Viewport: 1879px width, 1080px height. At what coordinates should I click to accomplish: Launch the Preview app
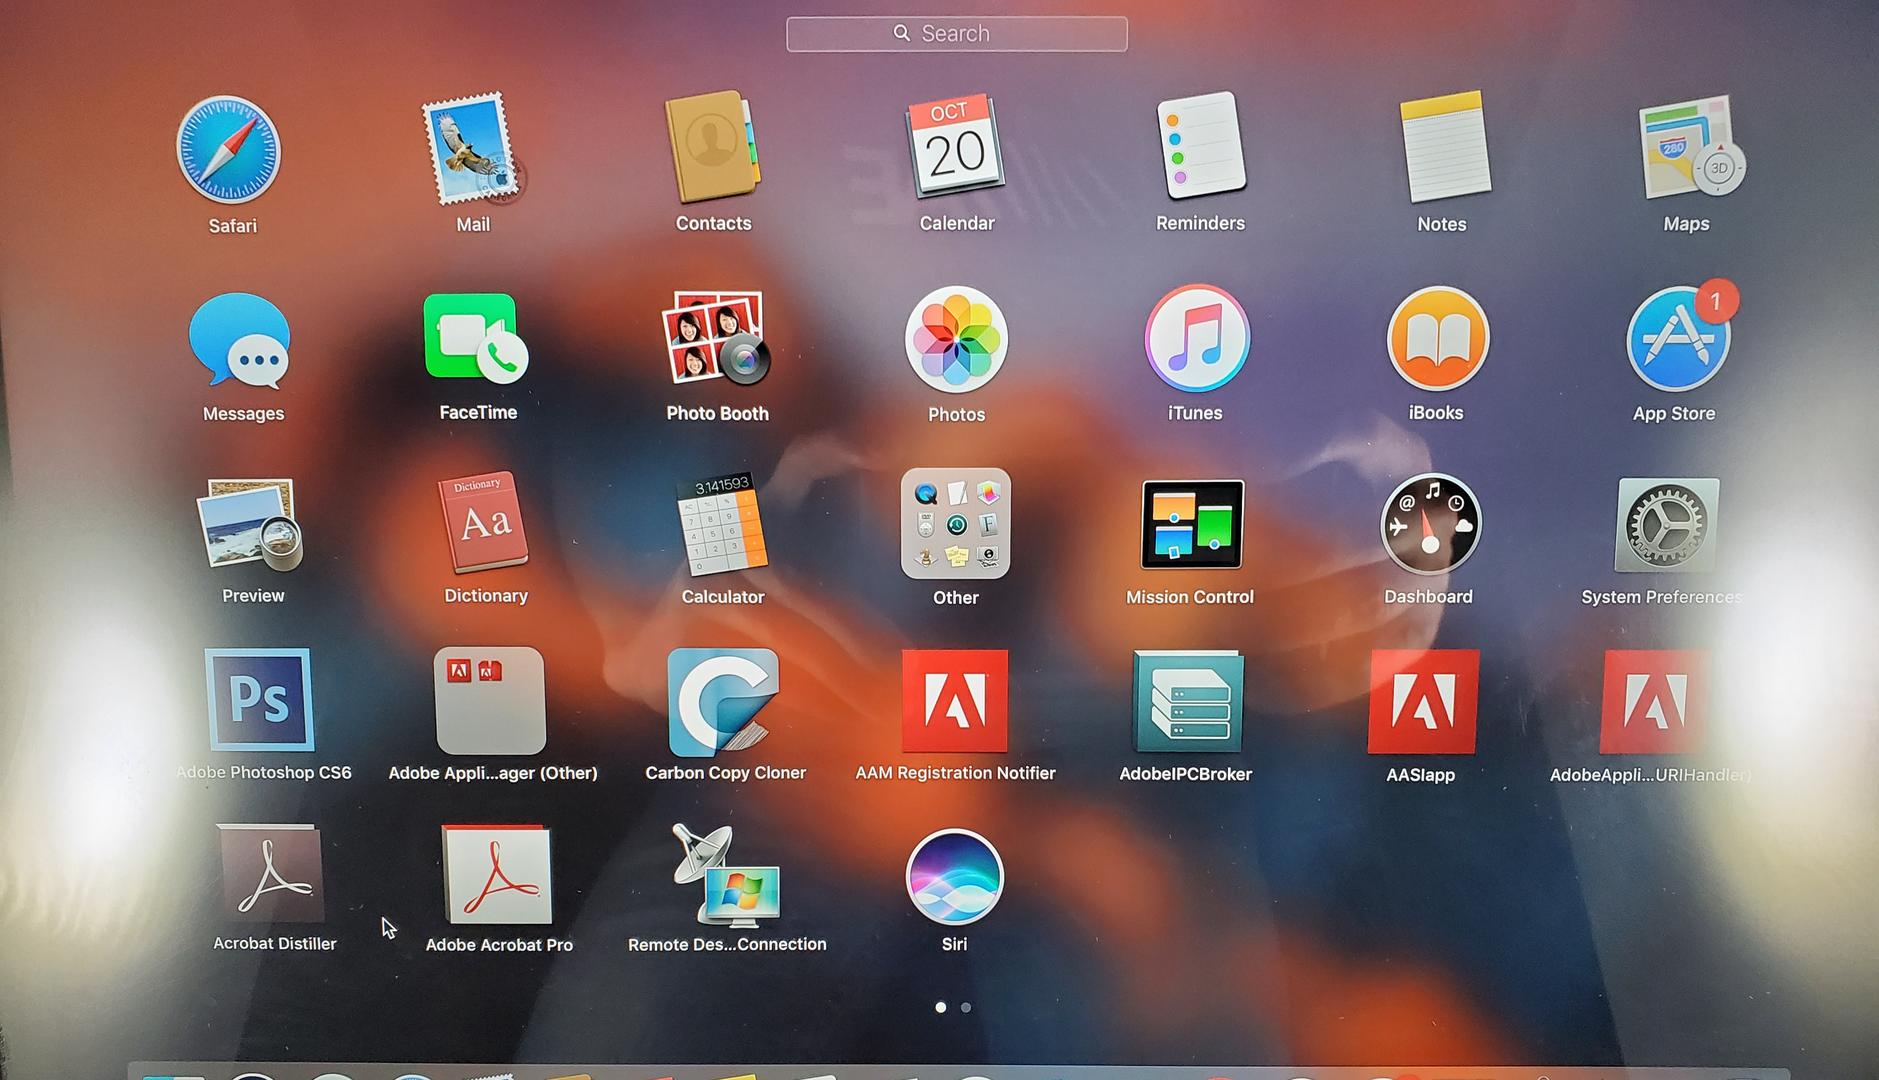[x=251, y=523]
